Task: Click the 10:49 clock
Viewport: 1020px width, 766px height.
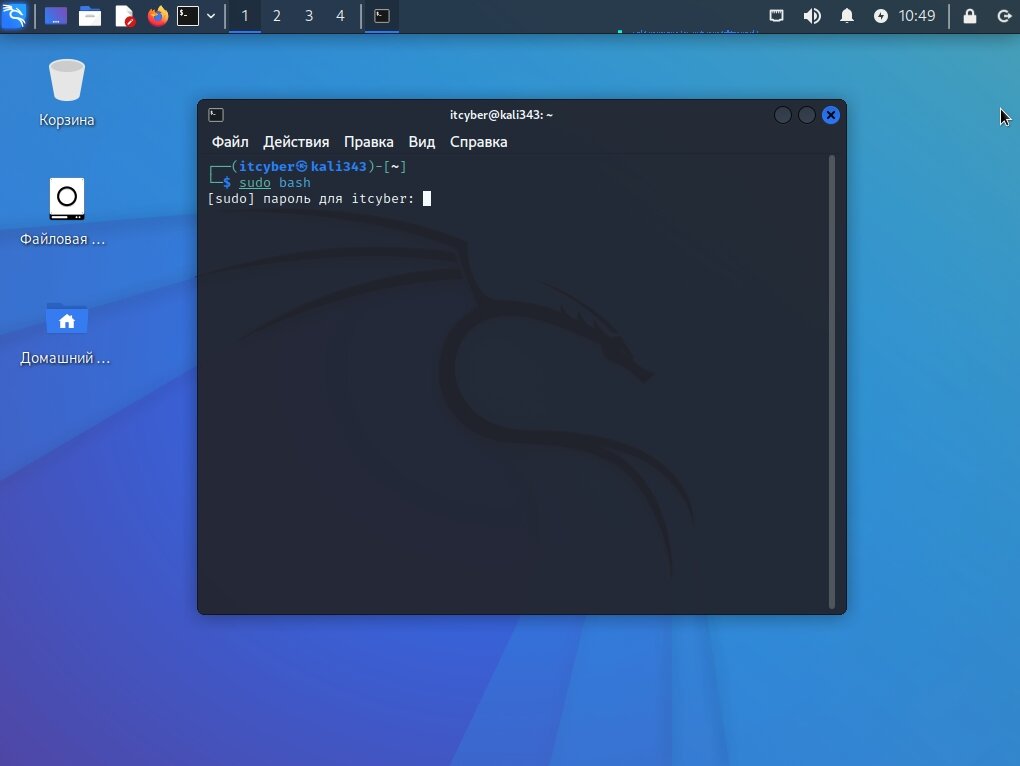Action: tap(917, 16)
